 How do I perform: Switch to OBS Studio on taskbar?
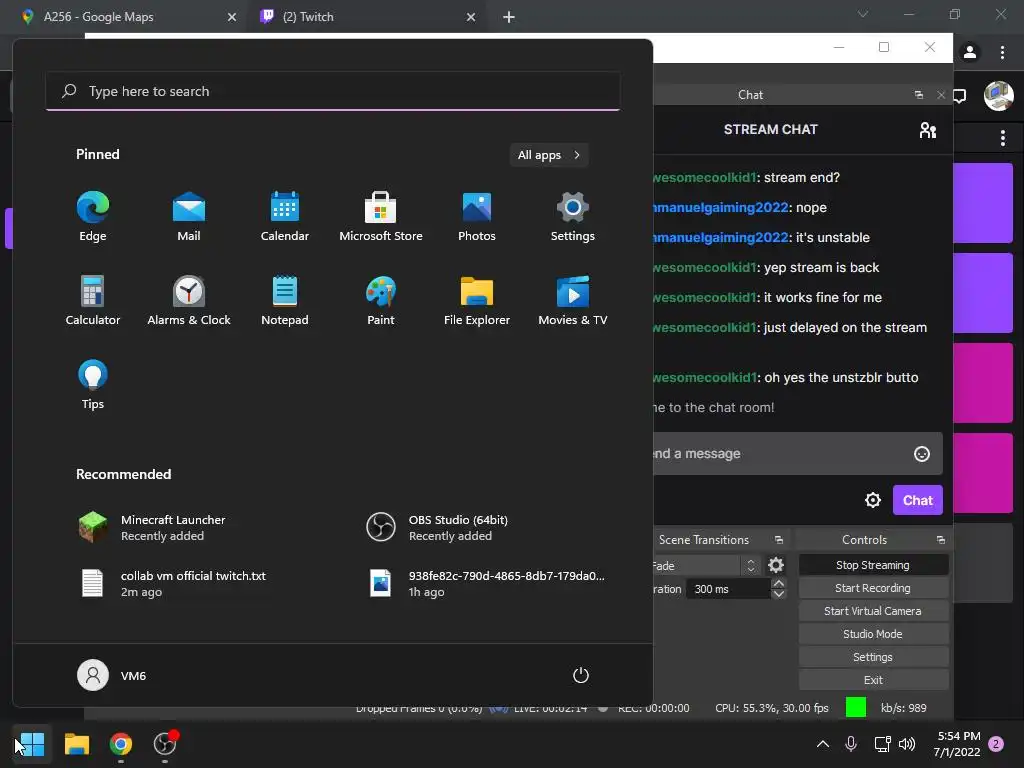click(165, 744)
